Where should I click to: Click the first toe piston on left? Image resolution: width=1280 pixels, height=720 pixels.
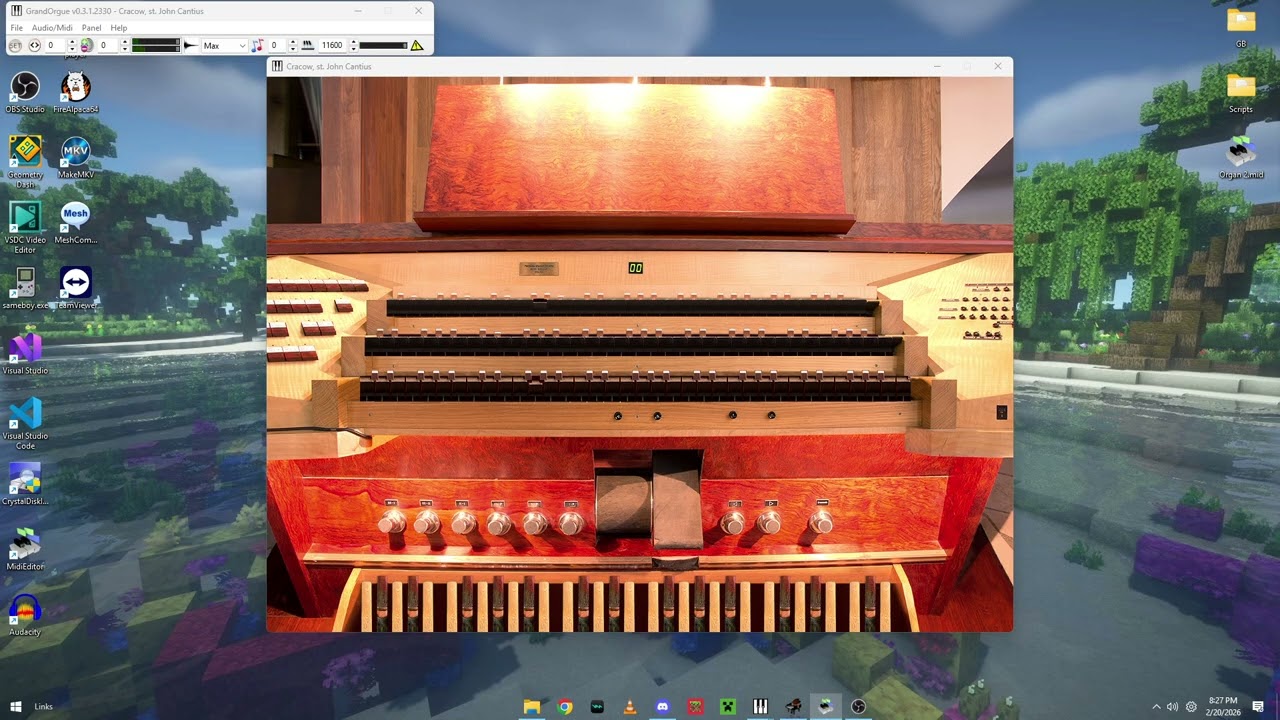(391, 521)
